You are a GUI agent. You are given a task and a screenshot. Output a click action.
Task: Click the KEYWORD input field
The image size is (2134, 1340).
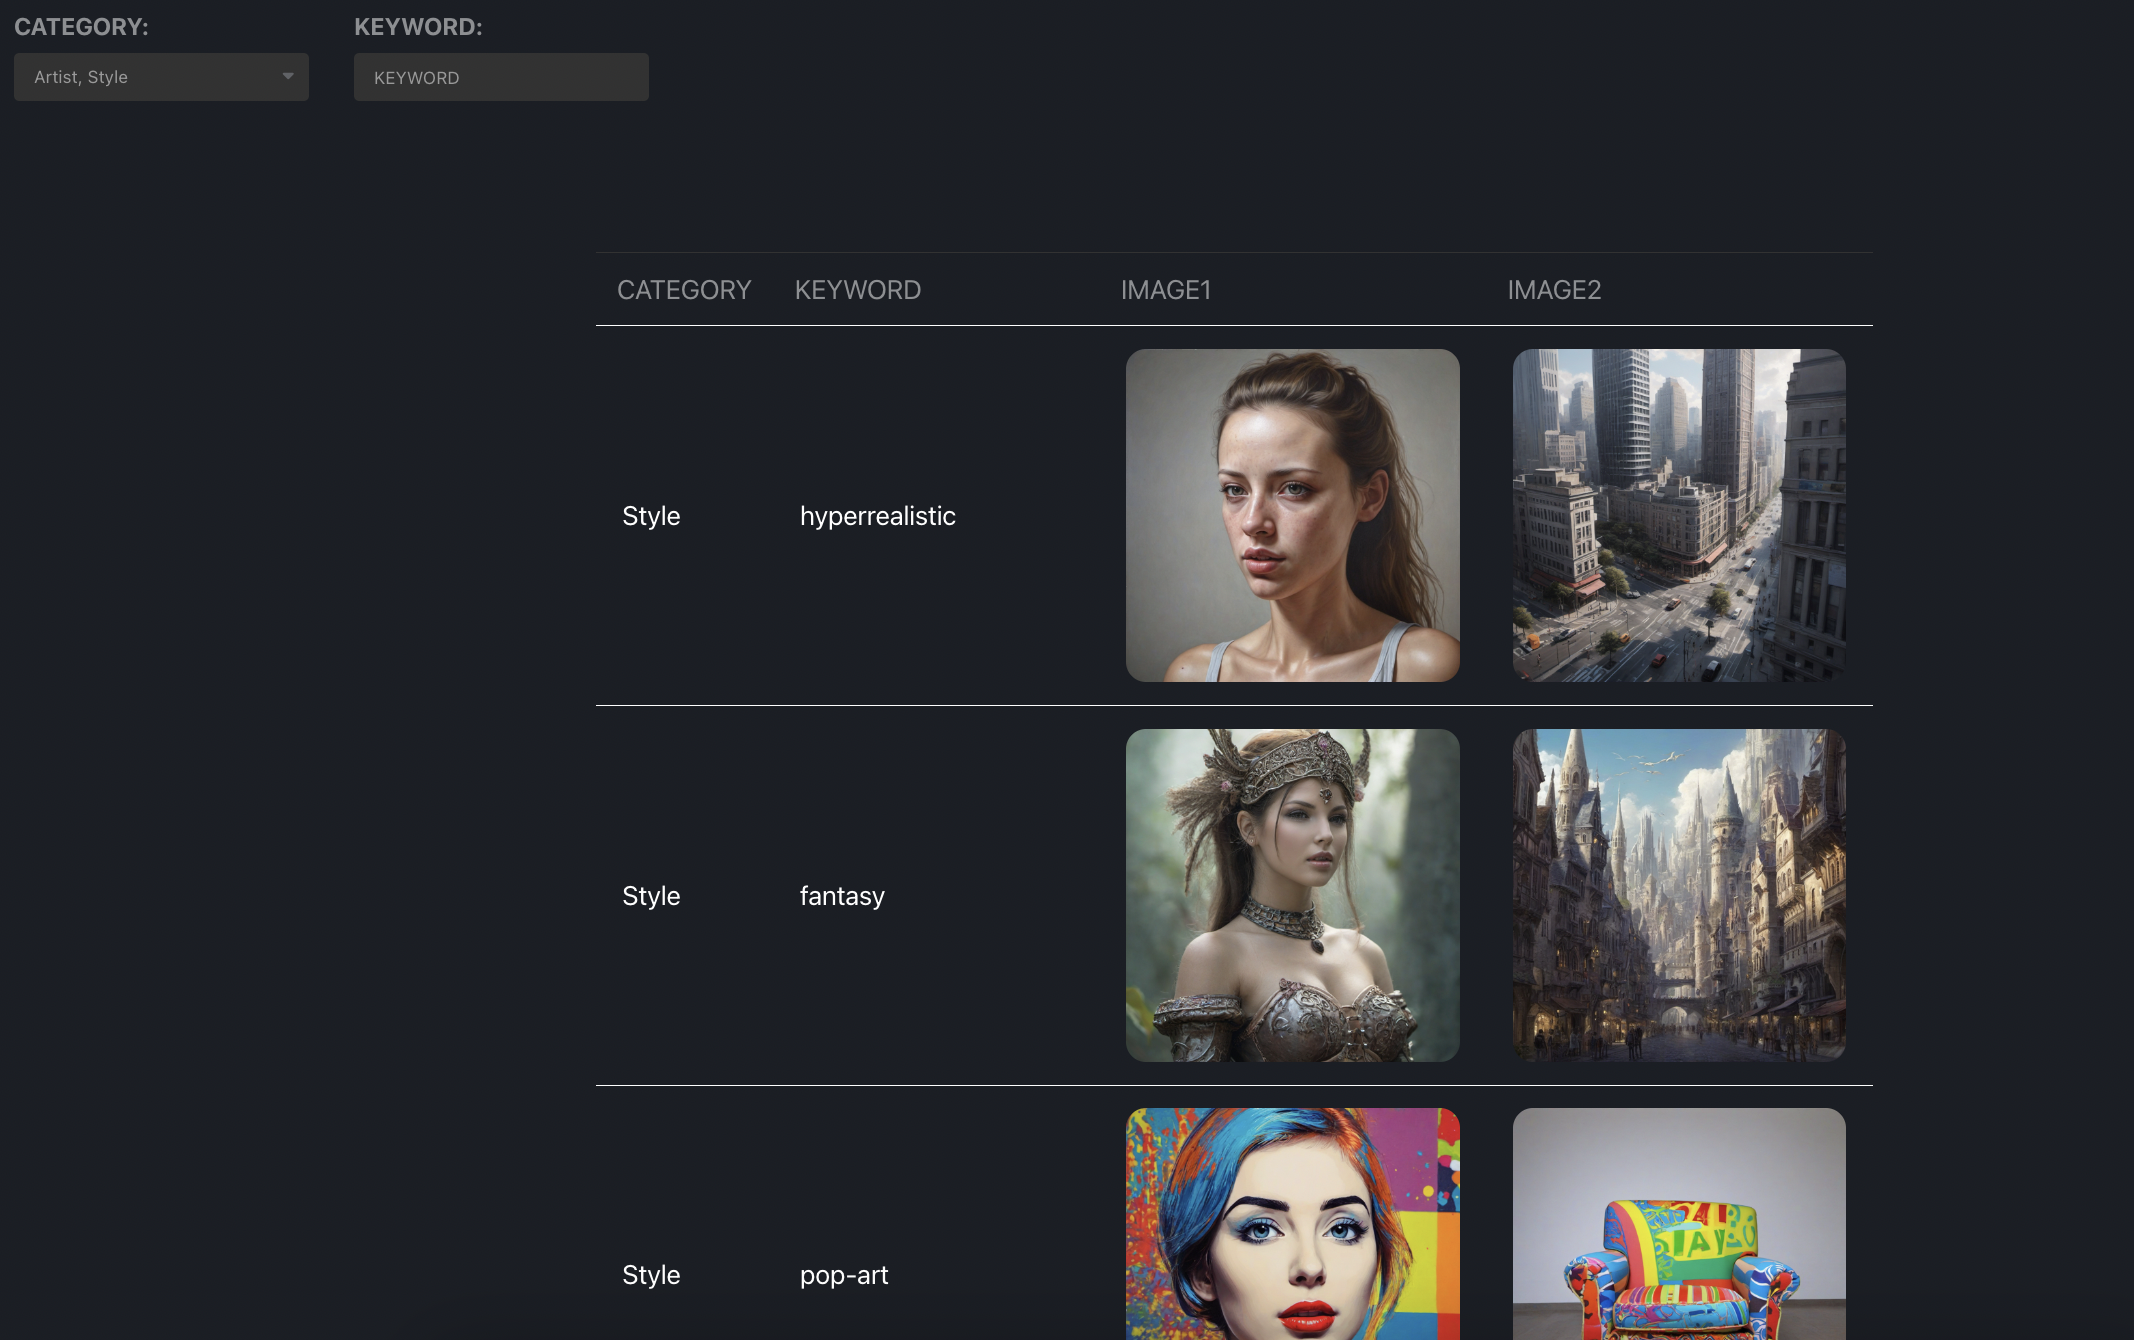coord(500,77)
